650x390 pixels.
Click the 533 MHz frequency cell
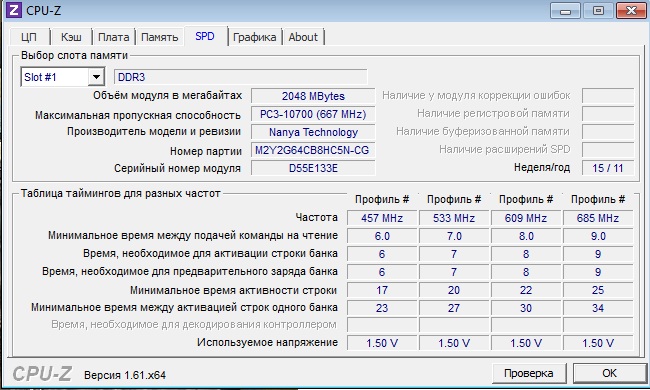[454, 218]
